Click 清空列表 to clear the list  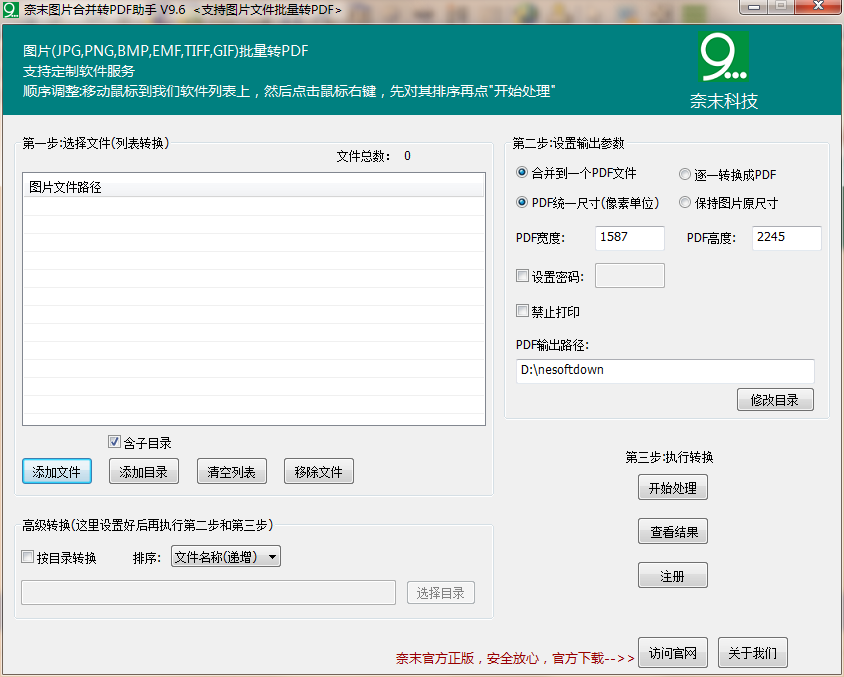tap(231, 471)
